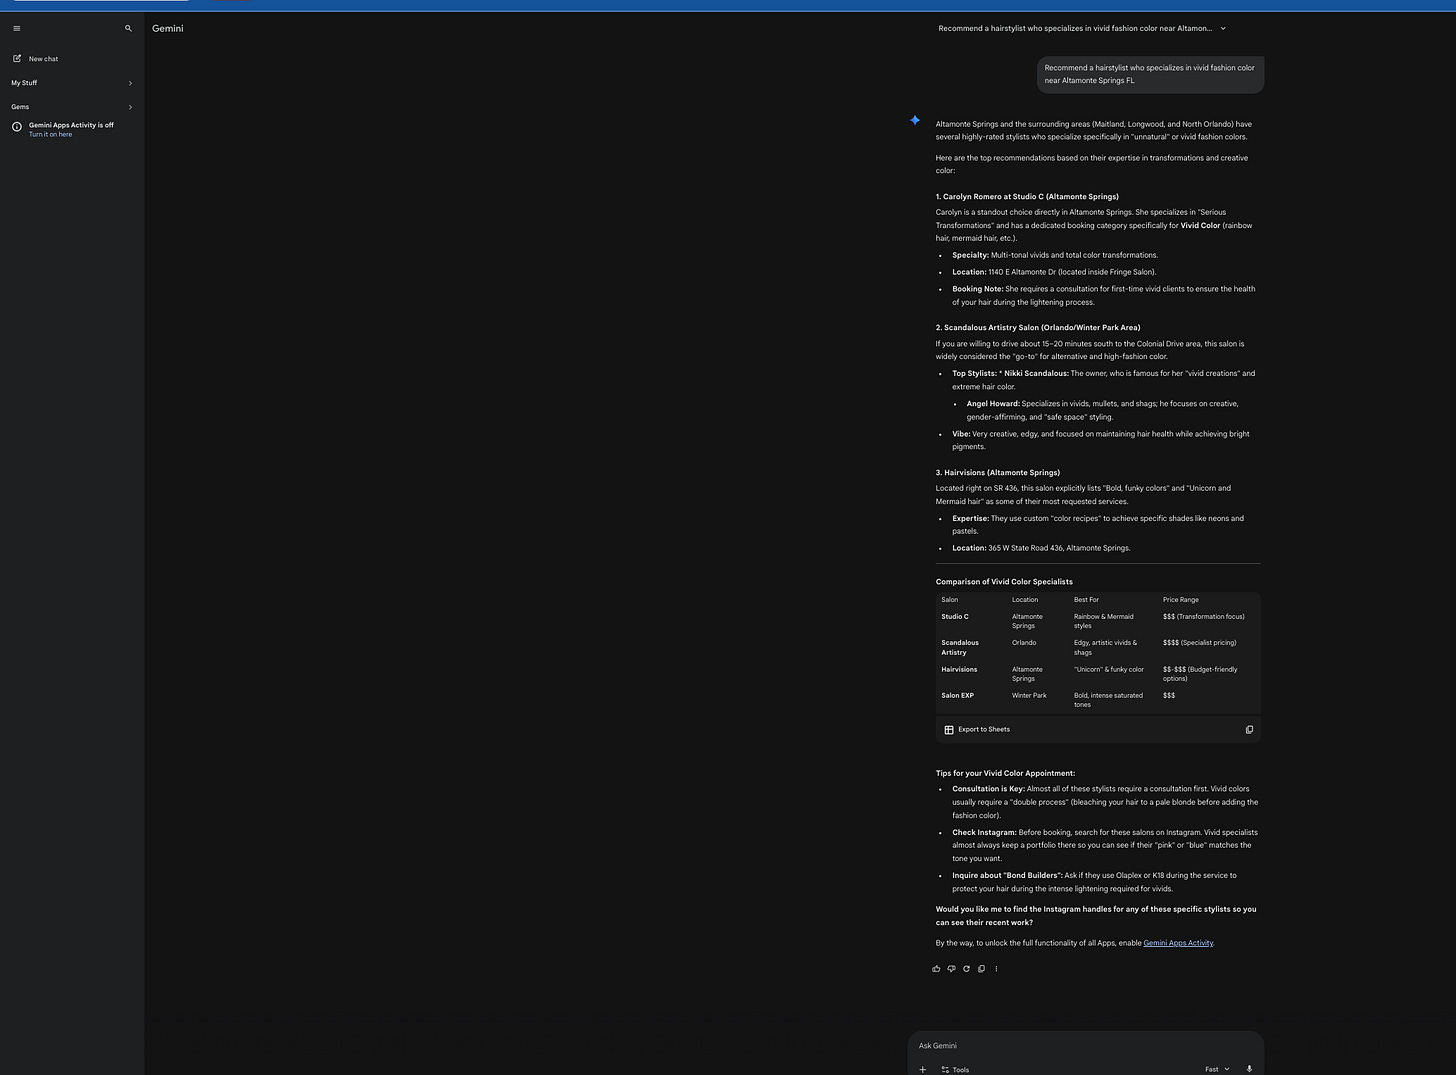Click the 'Salon EXP' table cell
1456x1075 pixels.
[x=958, y=696]
